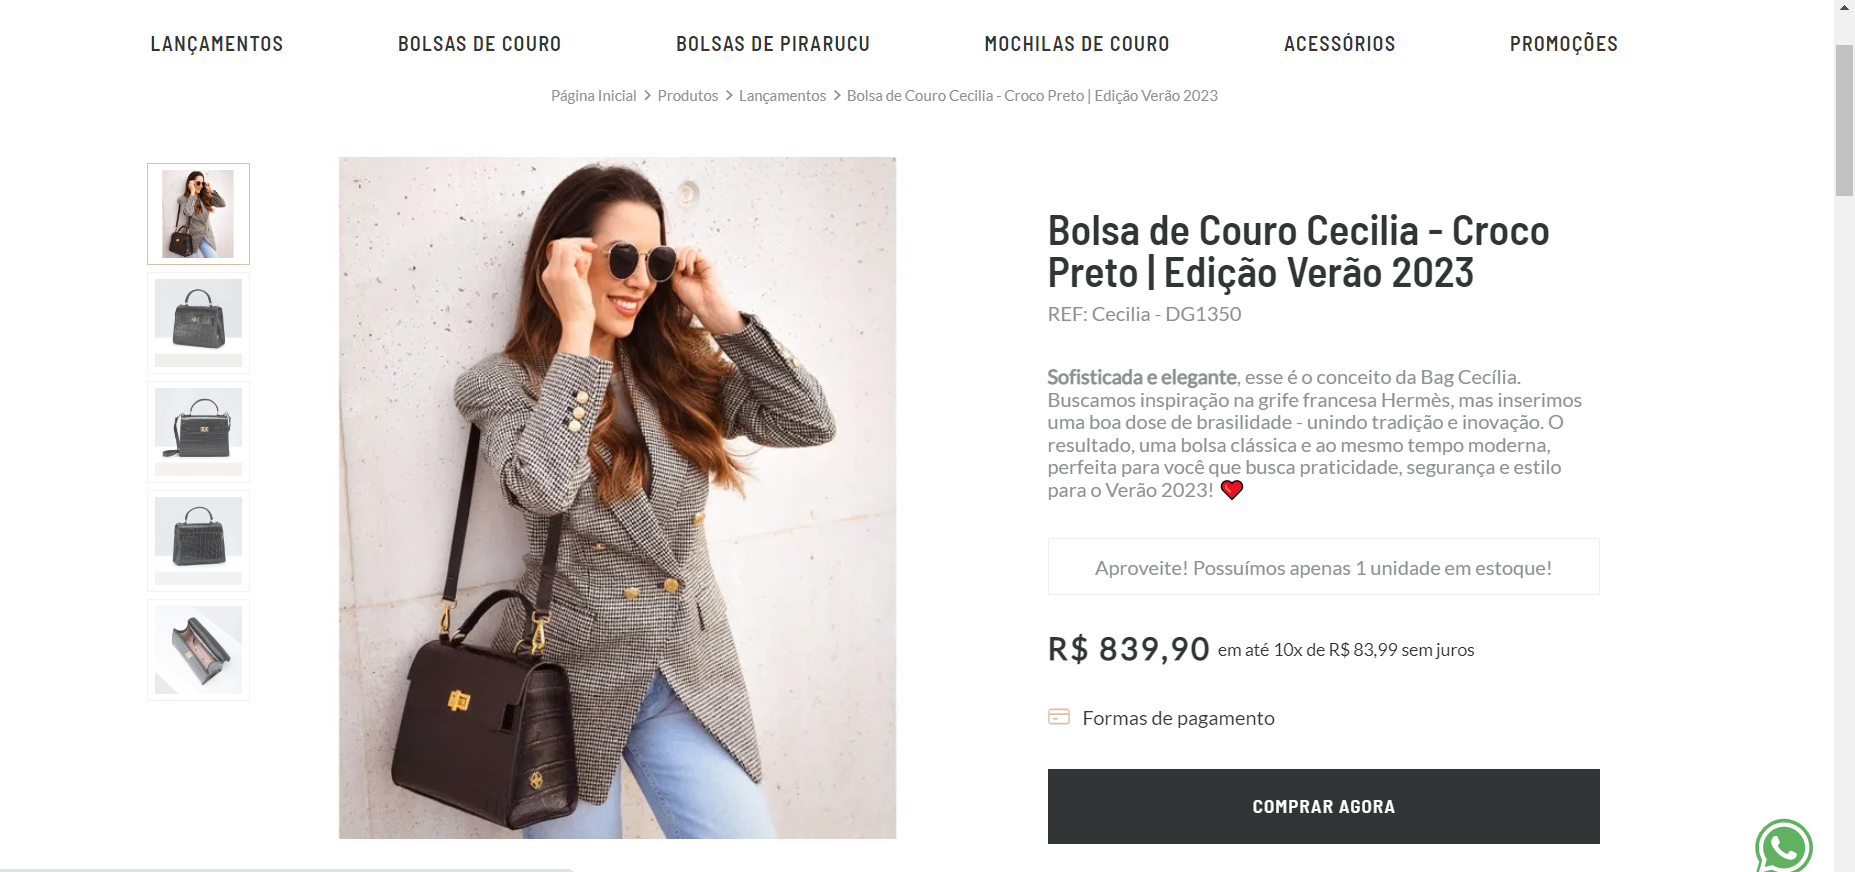Image resolution: width=1855 pixels, height=872 pixels.
Task: Open the Mochilas de Couro menu
Action: pos(1077,44)
